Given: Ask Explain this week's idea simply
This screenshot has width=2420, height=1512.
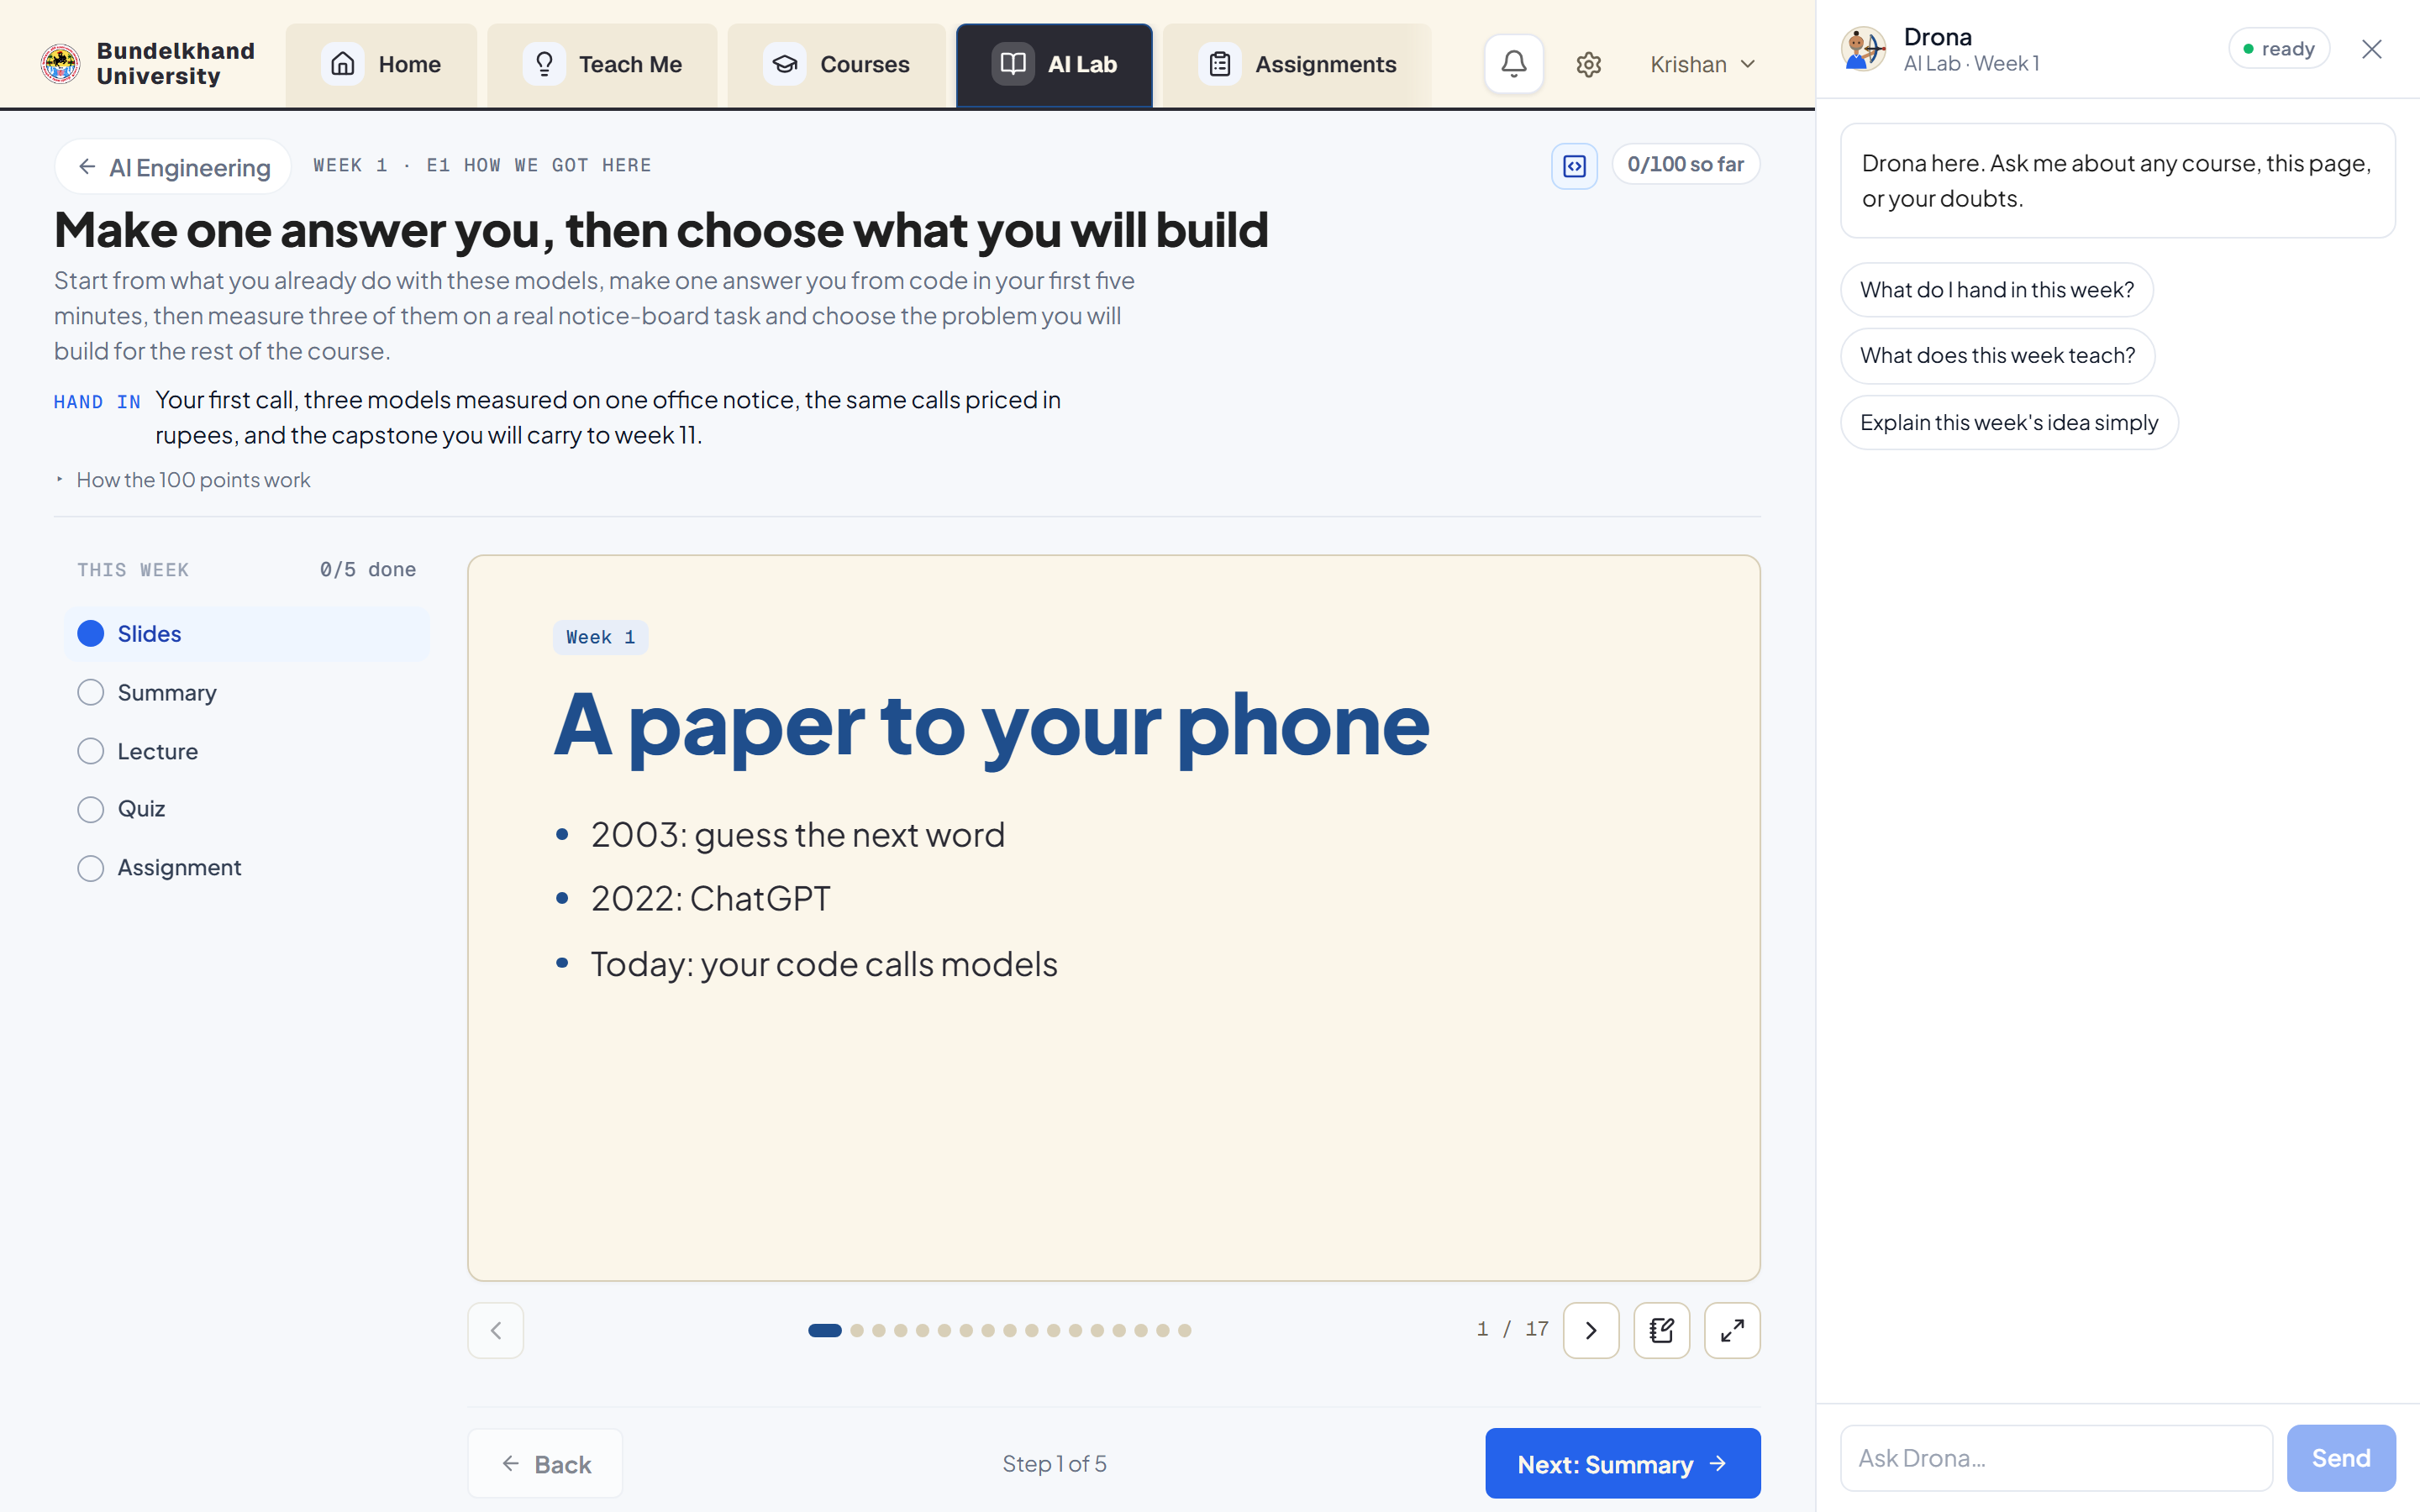Looking at the screenshot, I should tap(2009, 423).
